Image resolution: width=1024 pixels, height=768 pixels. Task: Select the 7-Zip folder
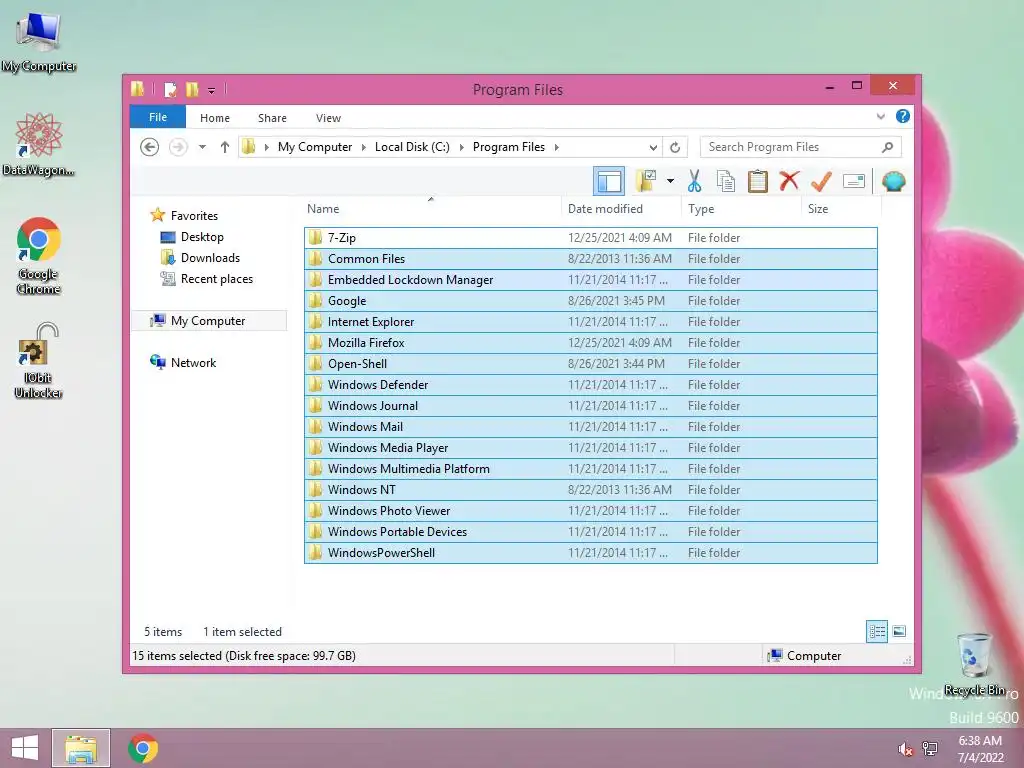(x=590, y=238)
